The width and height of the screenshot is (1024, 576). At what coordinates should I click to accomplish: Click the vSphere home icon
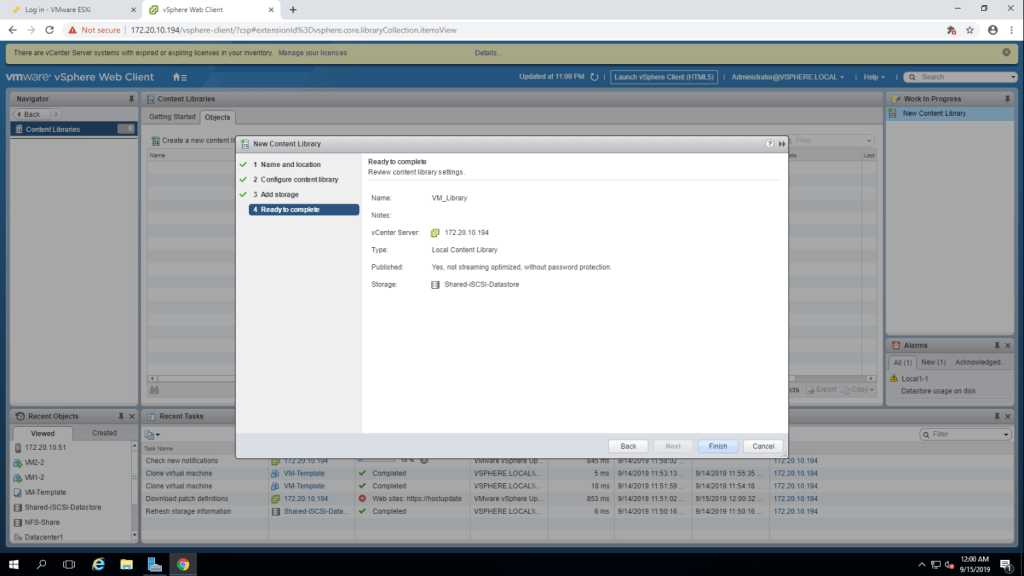(178, 77)
